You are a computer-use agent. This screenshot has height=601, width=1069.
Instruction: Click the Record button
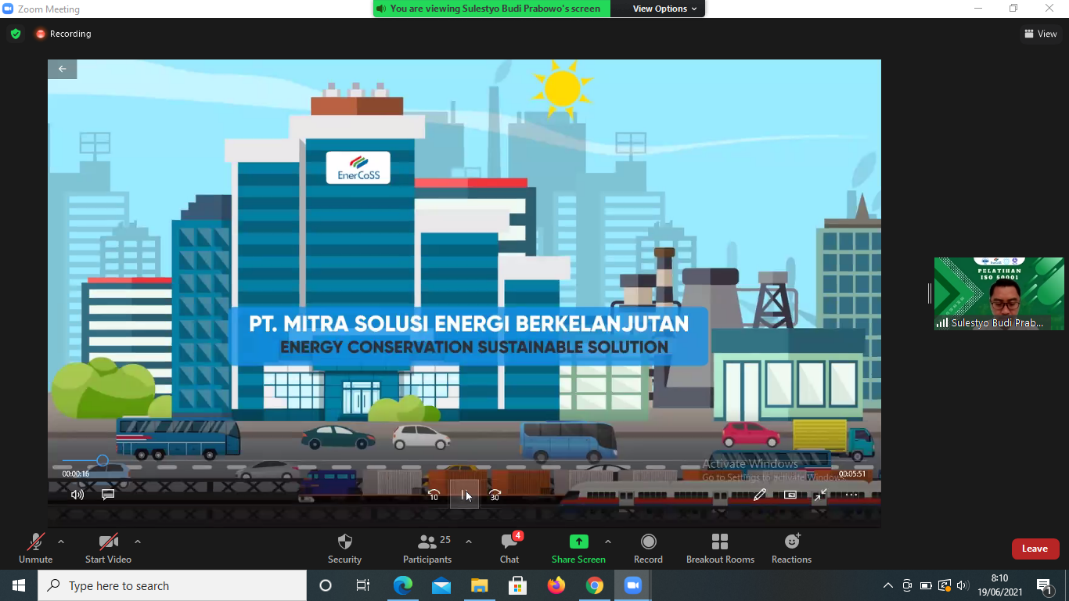point(648,549)
